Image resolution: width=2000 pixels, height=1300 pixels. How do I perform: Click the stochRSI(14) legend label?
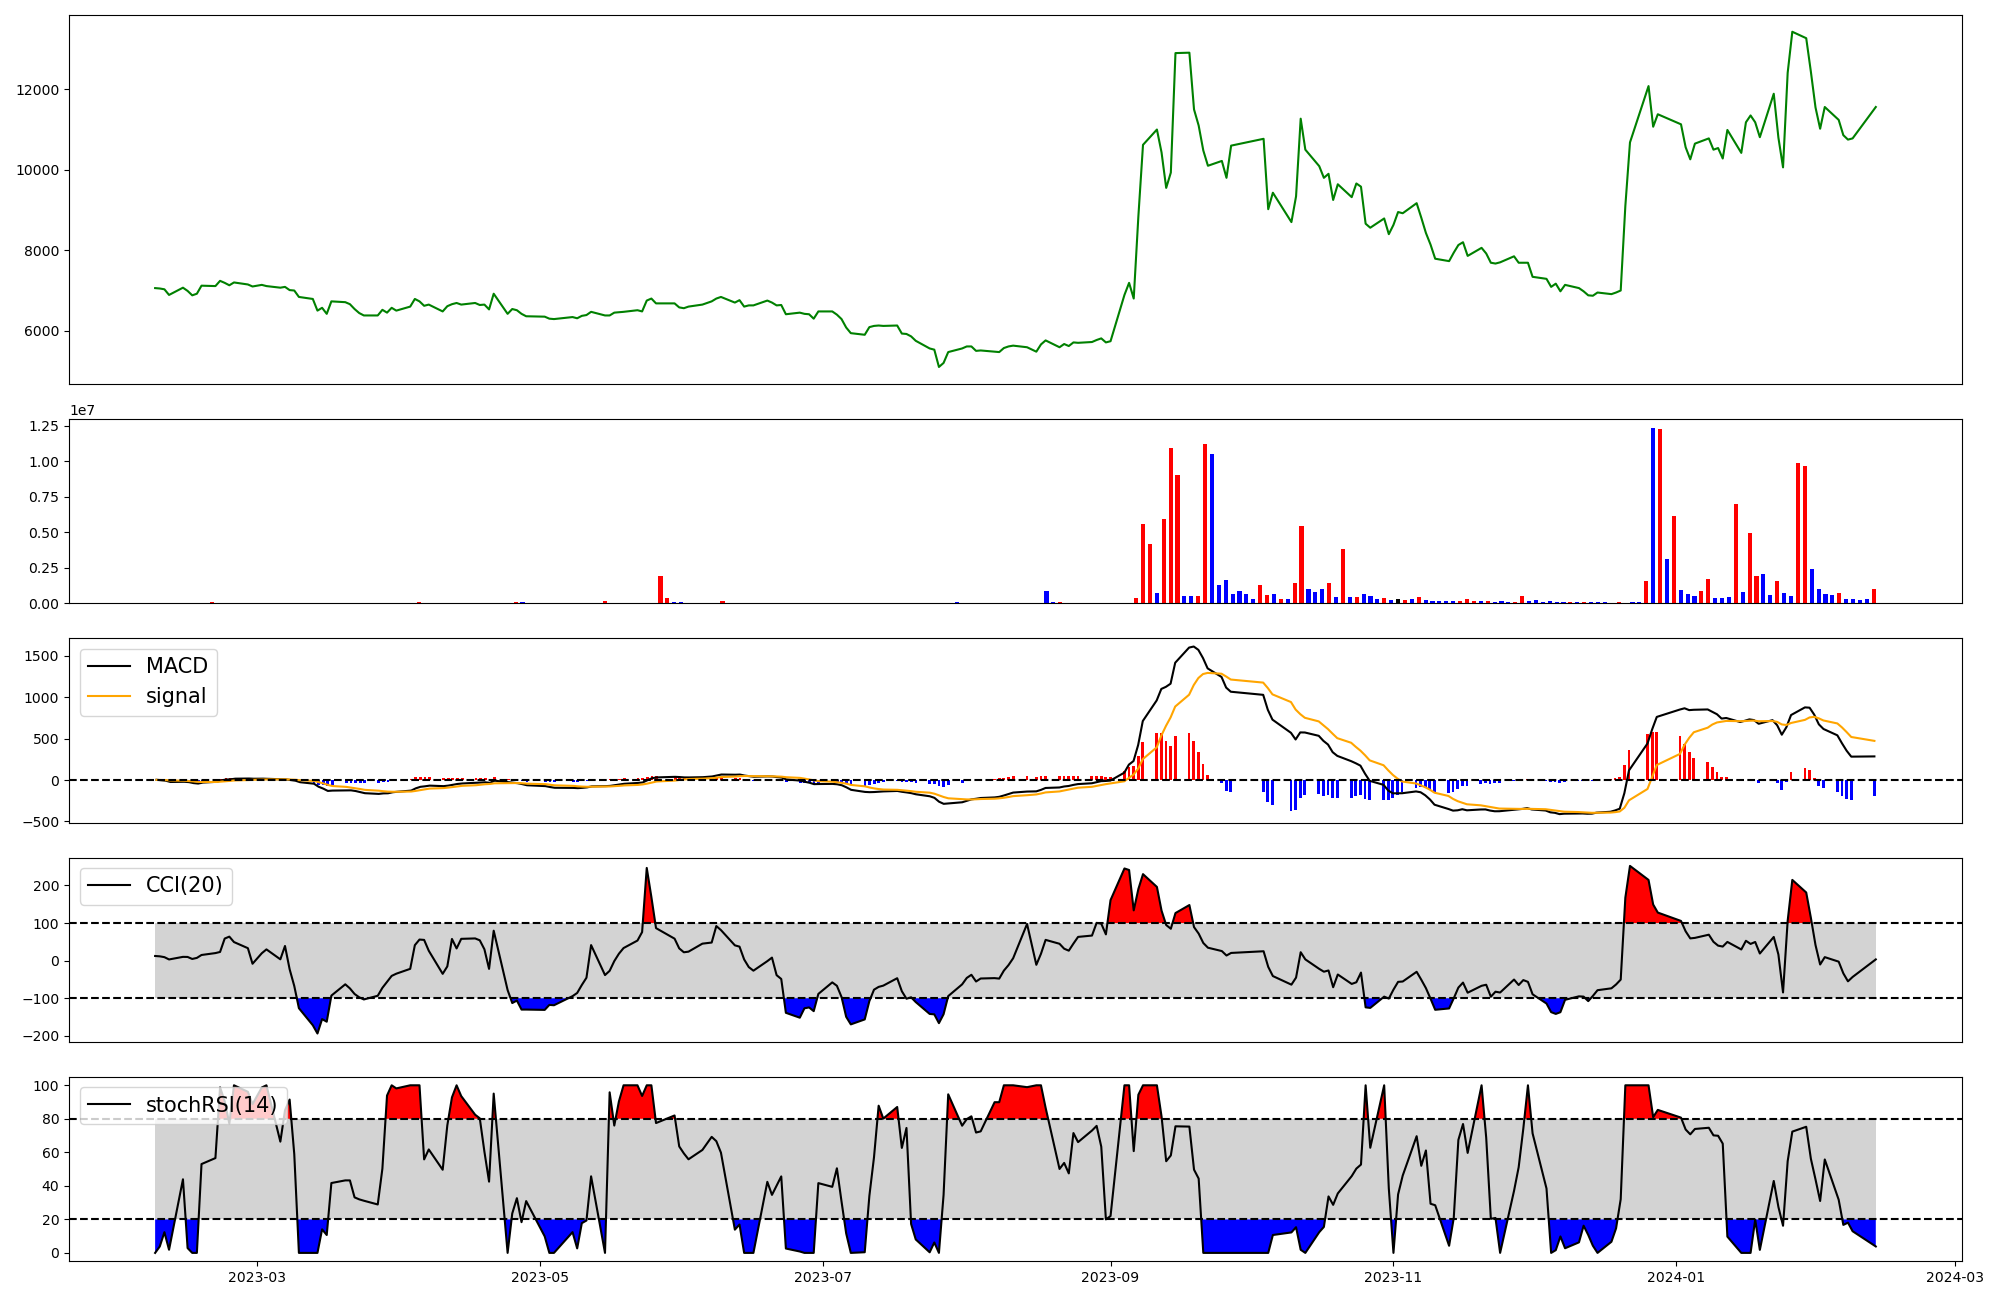211,1105
